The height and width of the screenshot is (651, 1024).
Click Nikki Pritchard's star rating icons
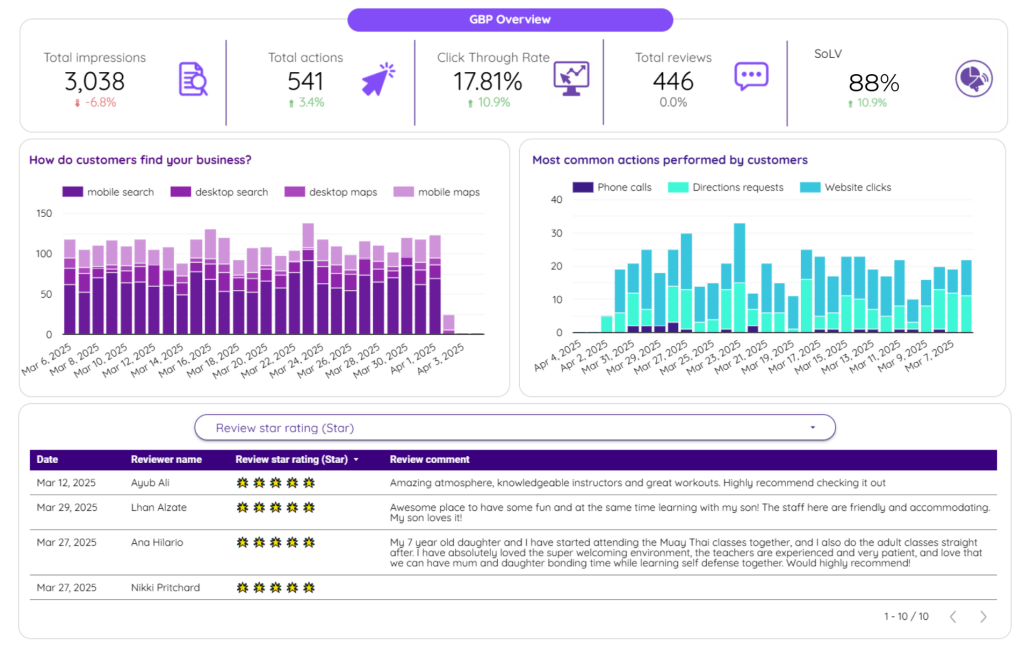tap(276, 588)
